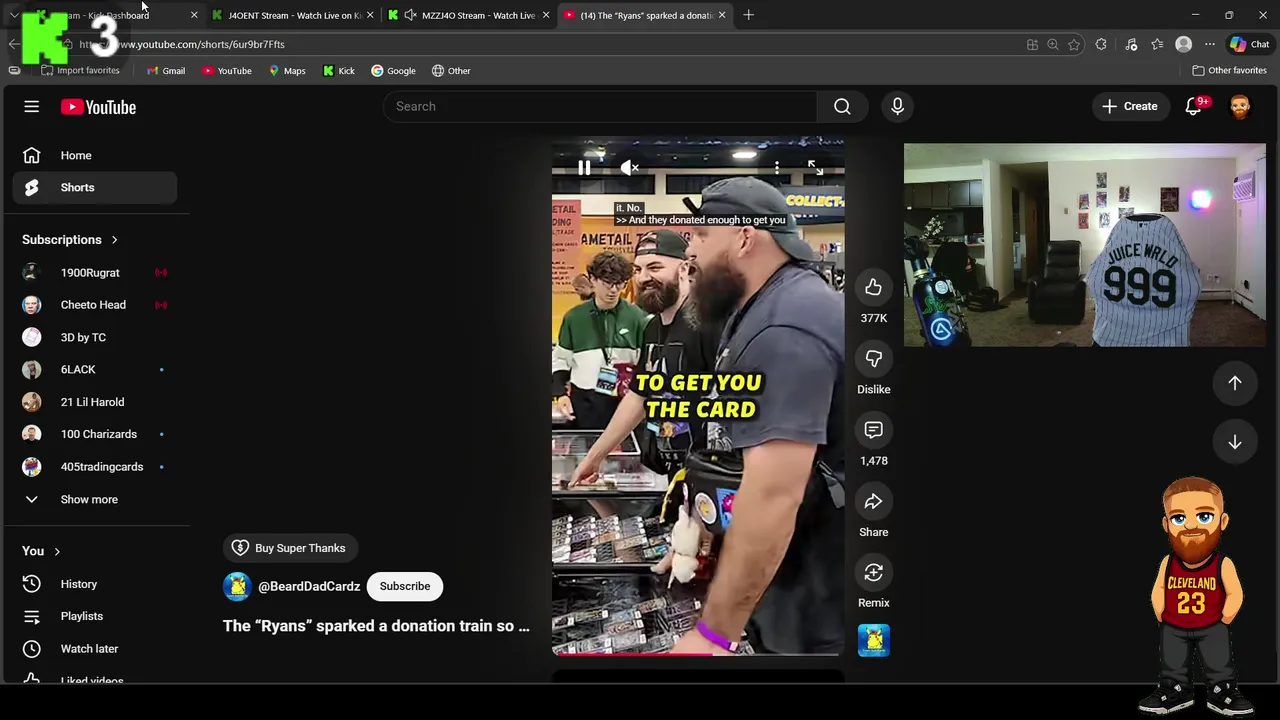Viewport: 1280px width, 720px height.
Task: Open the 100 Charizards channel
Action: point(95,434)
